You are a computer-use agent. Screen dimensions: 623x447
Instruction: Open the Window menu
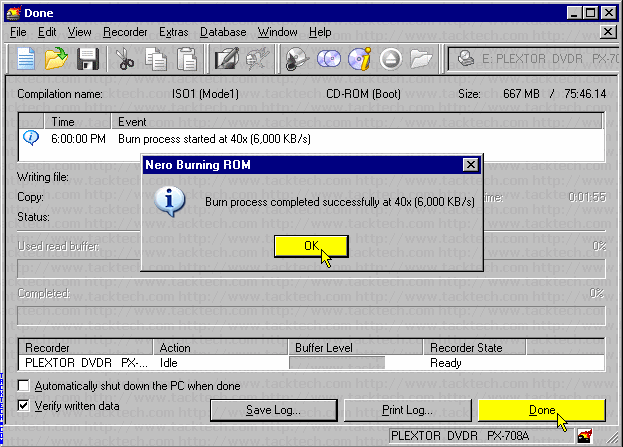(277, 32)
